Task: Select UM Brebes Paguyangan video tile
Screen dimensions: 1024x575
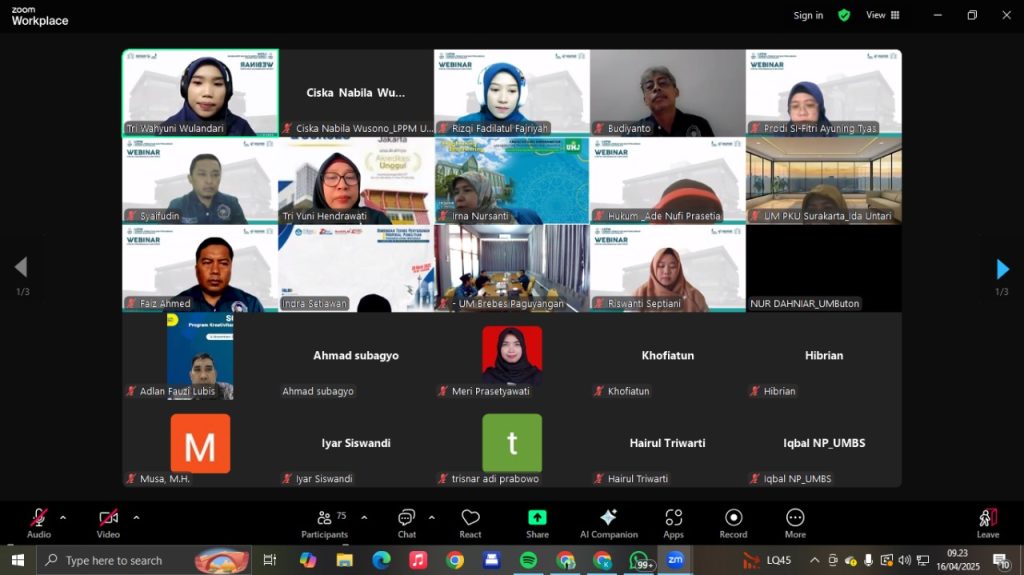Action: [x=511, y=268]
